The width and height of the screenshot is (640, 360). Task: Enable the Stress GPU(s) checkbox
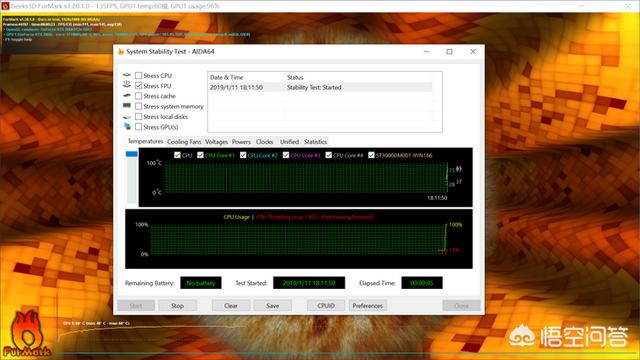pos(139,127)
